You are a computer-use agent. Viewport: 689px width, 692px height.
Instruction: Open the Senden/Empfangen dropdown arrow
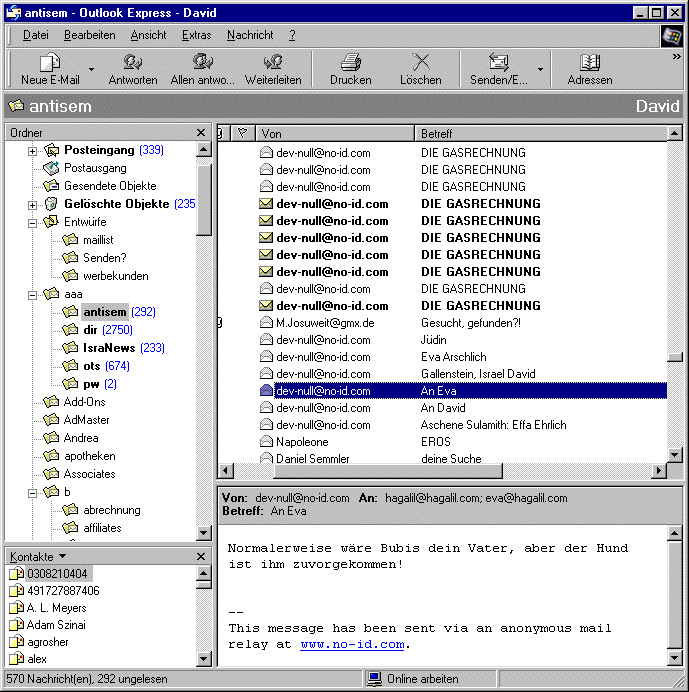[541, 70]
